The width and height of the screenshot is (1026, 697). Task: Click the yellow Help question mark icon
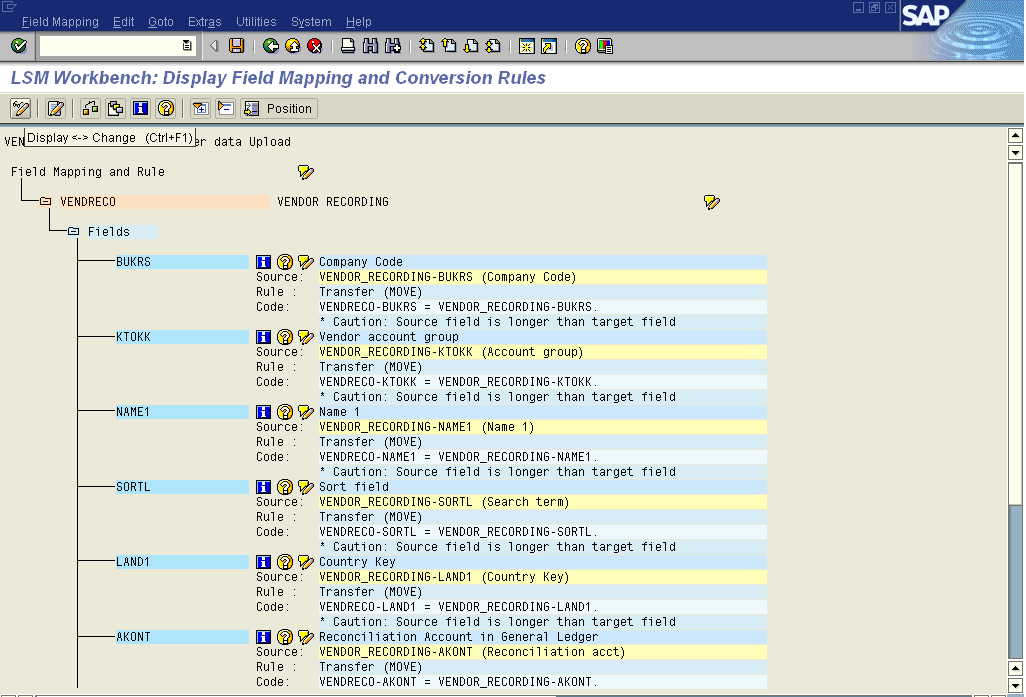click(x=582, y=46)
